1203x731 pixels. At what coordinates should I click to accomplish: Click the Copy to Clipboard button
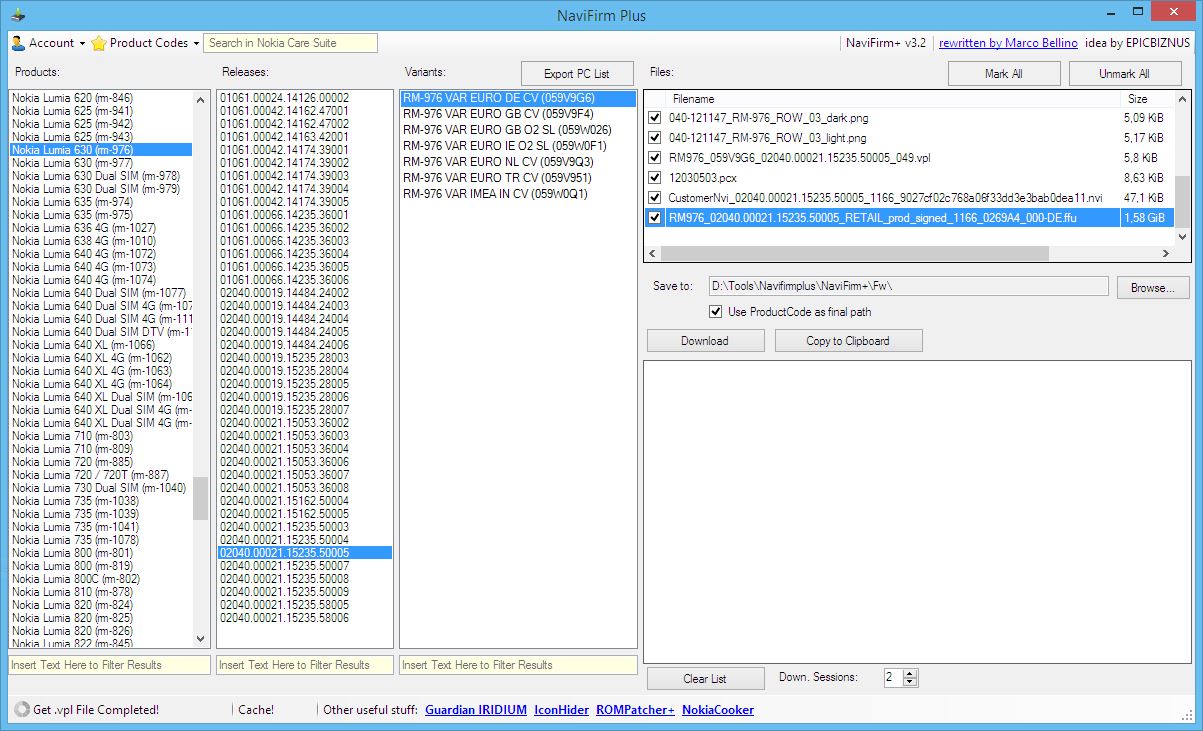coord(848,341)
